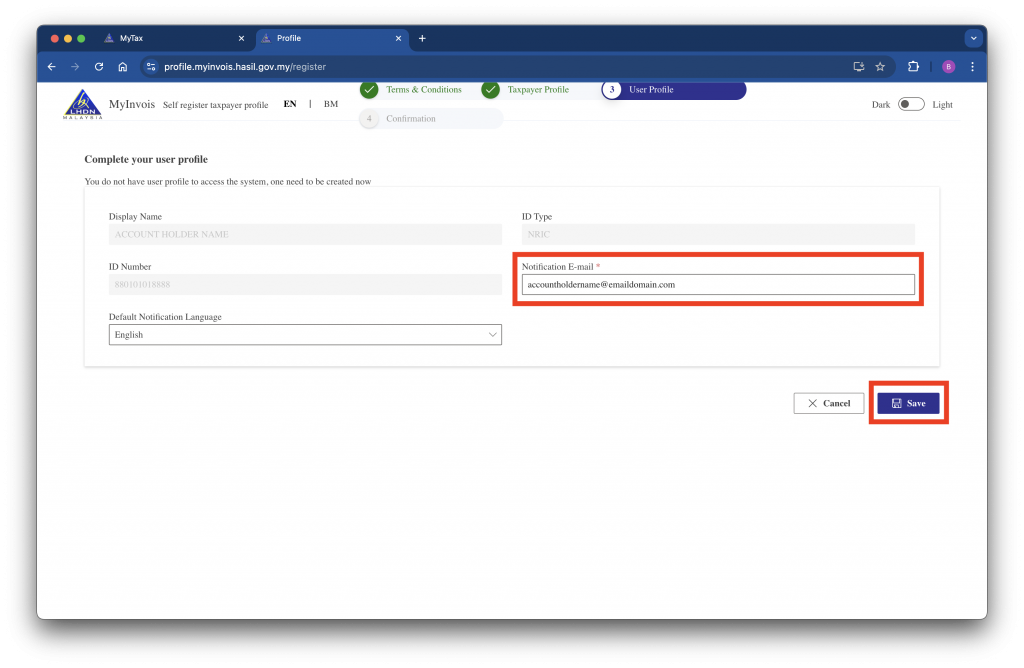Screen dimensions: 1024x668
Task: Bookmark this page with the star icon
Action: [x=880, y=67]
